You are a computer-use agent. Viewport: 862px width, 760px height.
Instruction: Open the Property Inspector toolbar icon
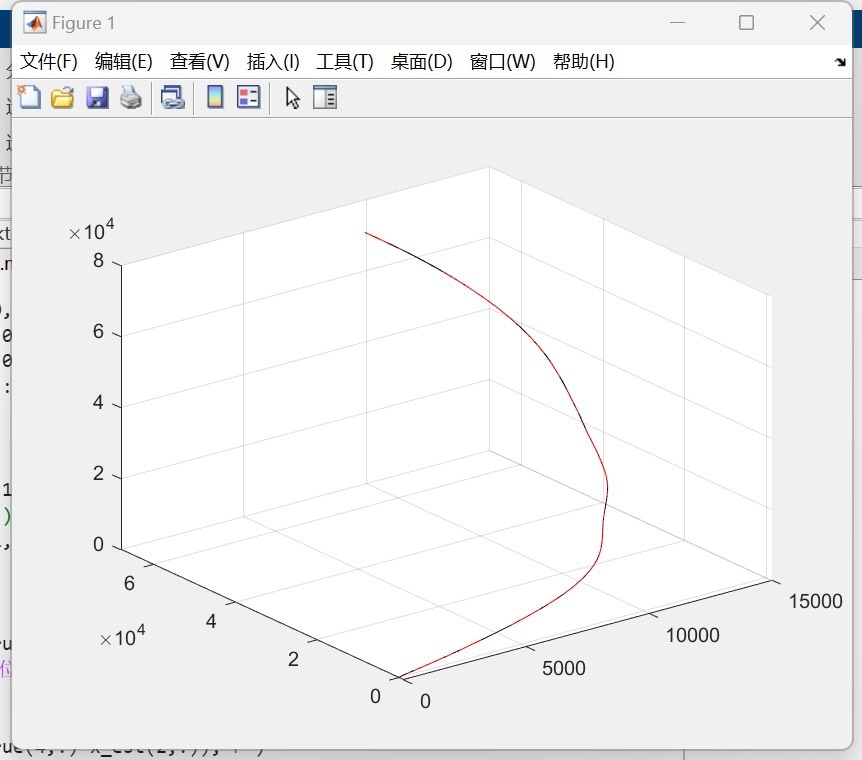(x=325, y=97)
